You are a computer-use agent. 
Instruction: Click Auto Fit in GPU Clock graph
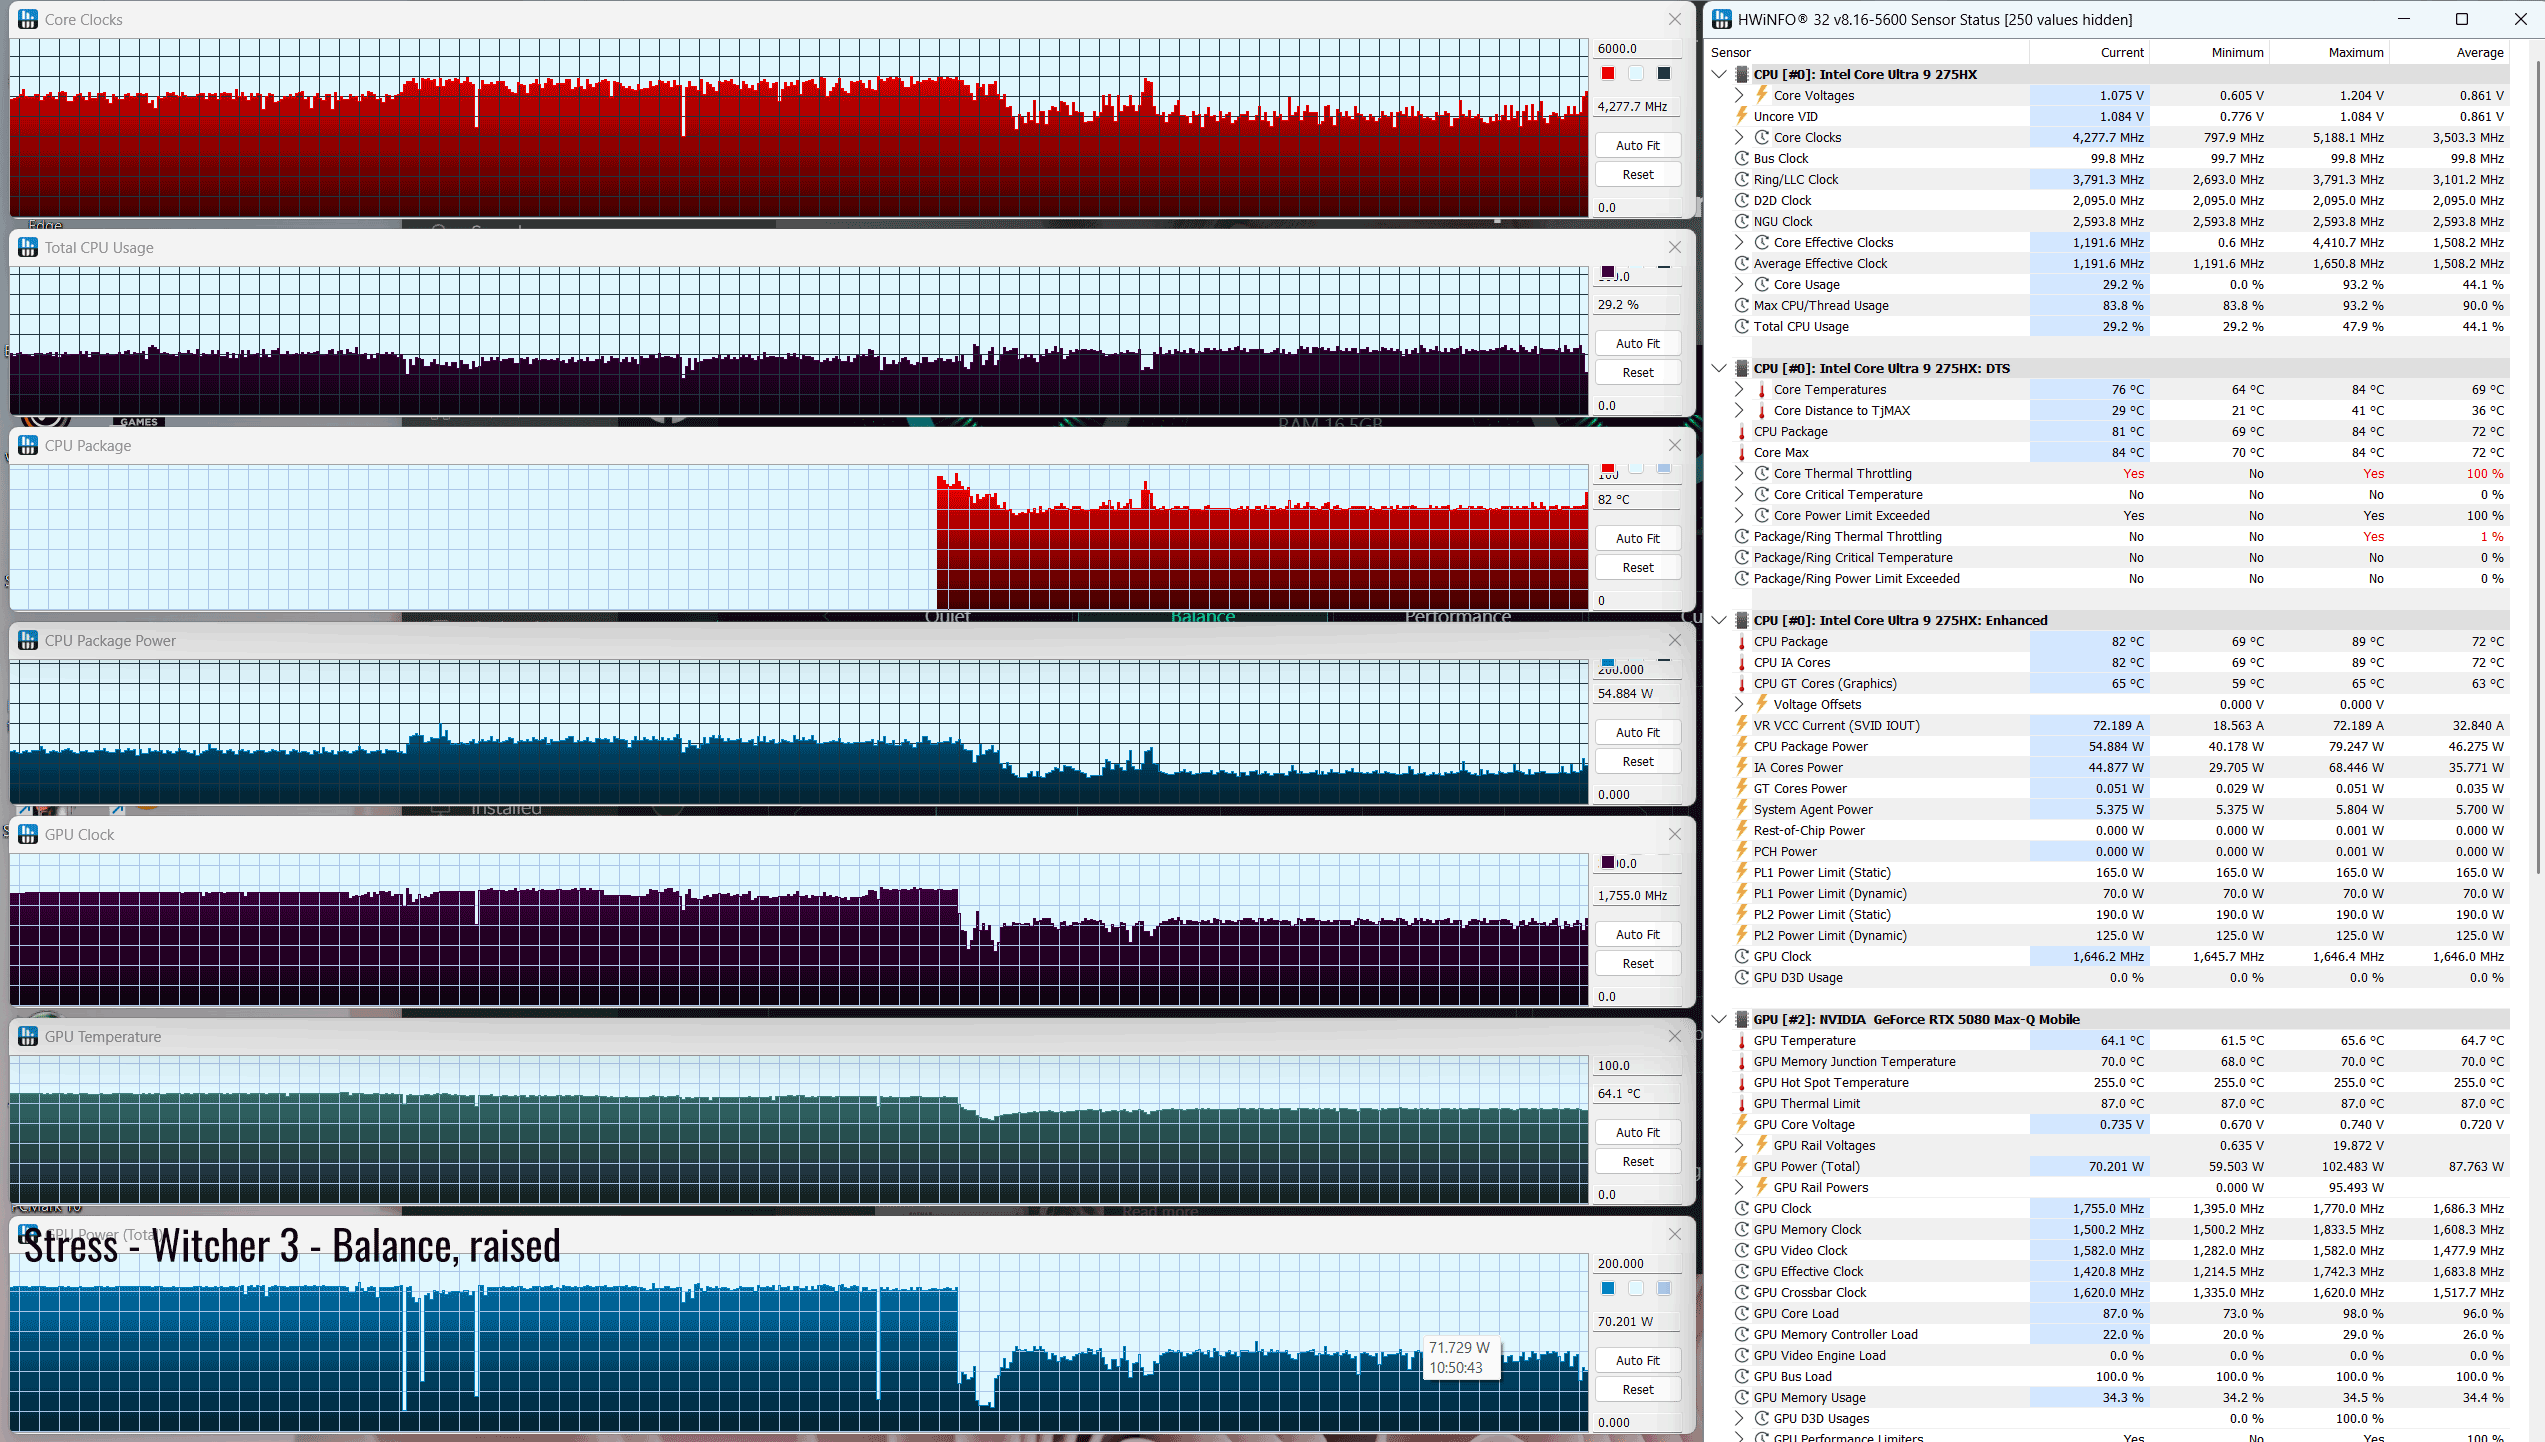1637,934
